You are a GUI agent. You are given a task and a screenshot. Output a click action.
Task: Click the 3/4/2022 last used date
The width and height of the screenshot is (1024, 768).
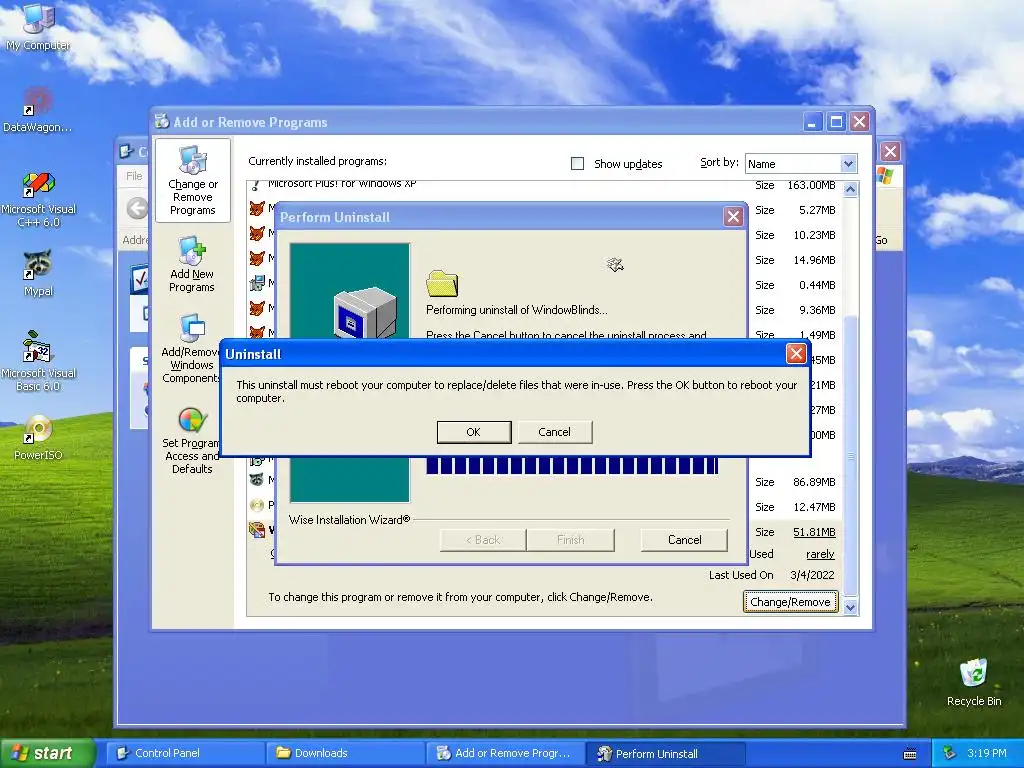point(812,575)
